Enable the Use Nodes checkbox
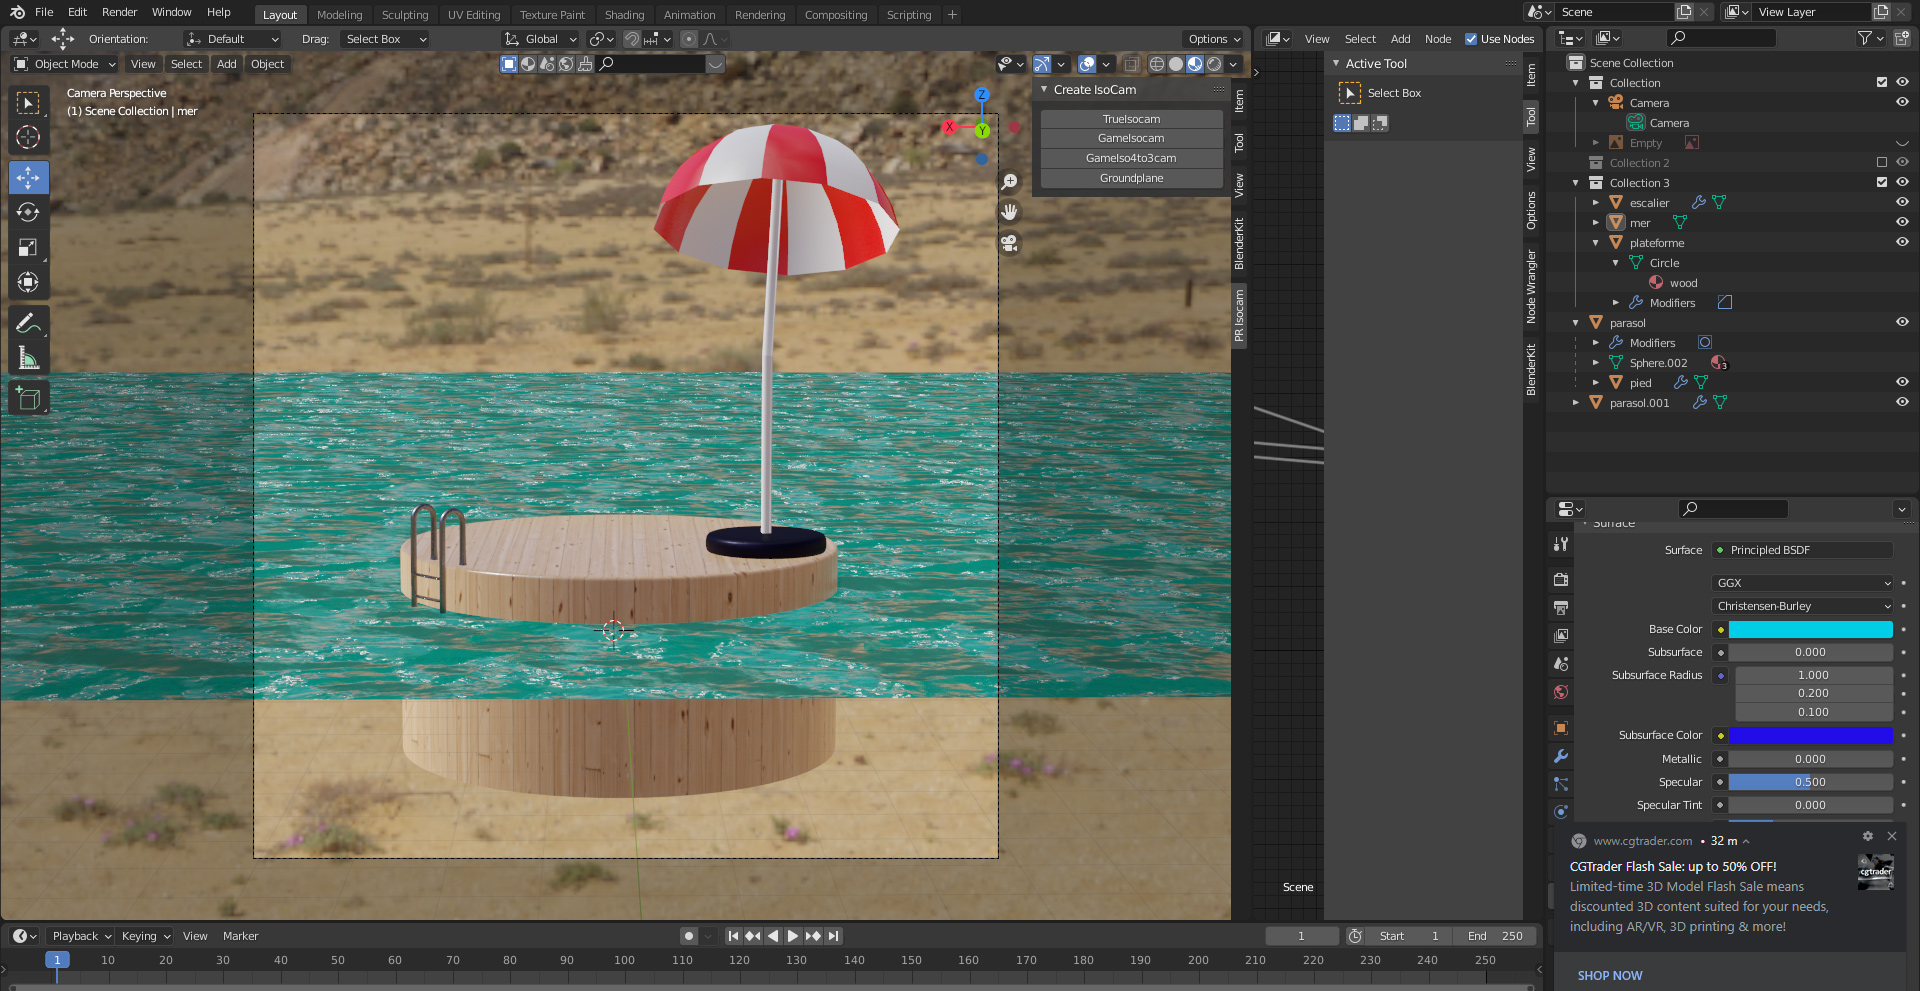 pos(1471,39)
